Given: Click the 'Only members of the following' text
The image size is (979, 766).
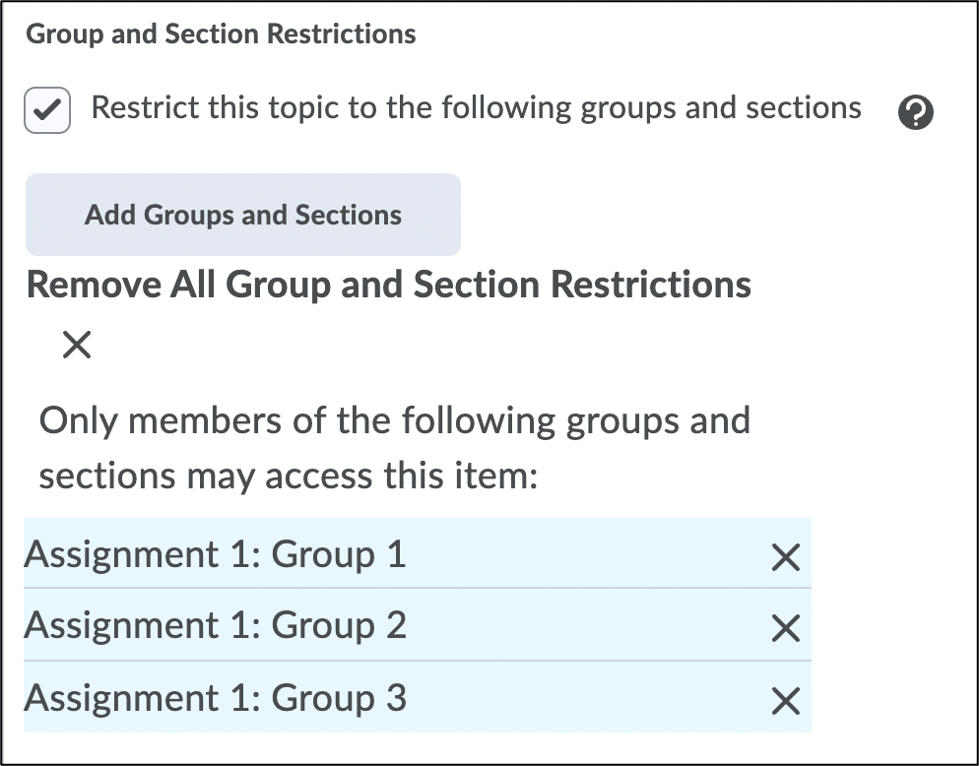Looking at the screenshot, I should (394, 420).
